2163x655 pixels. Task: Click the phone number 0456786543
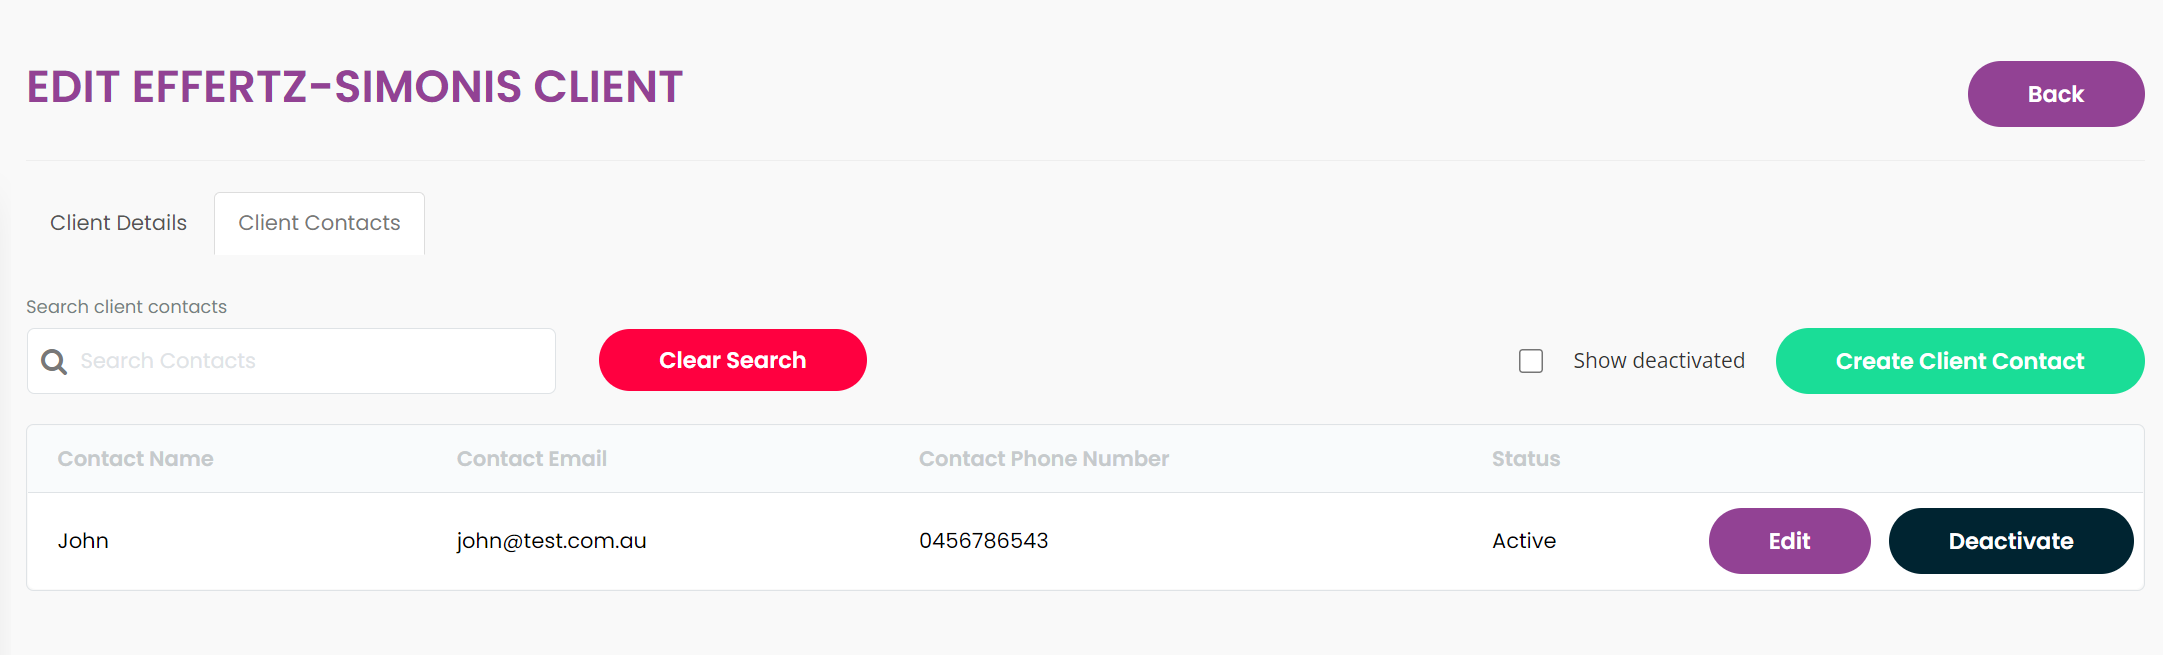[983, 541]
